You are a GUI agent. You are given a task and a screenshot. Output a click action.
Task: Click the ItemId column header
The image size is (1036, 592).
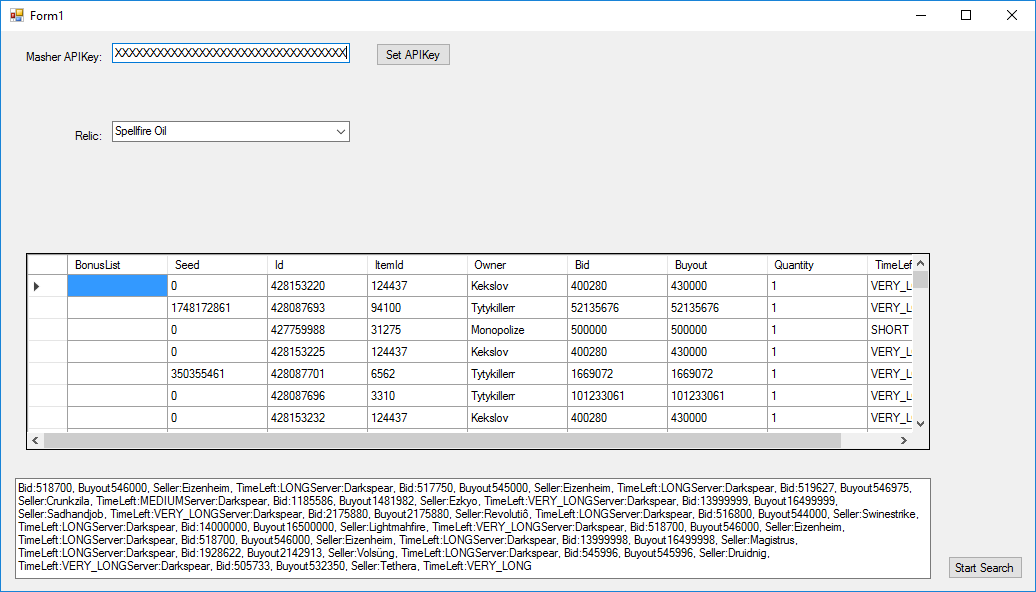pyautogui.click(x=417, y=265)
